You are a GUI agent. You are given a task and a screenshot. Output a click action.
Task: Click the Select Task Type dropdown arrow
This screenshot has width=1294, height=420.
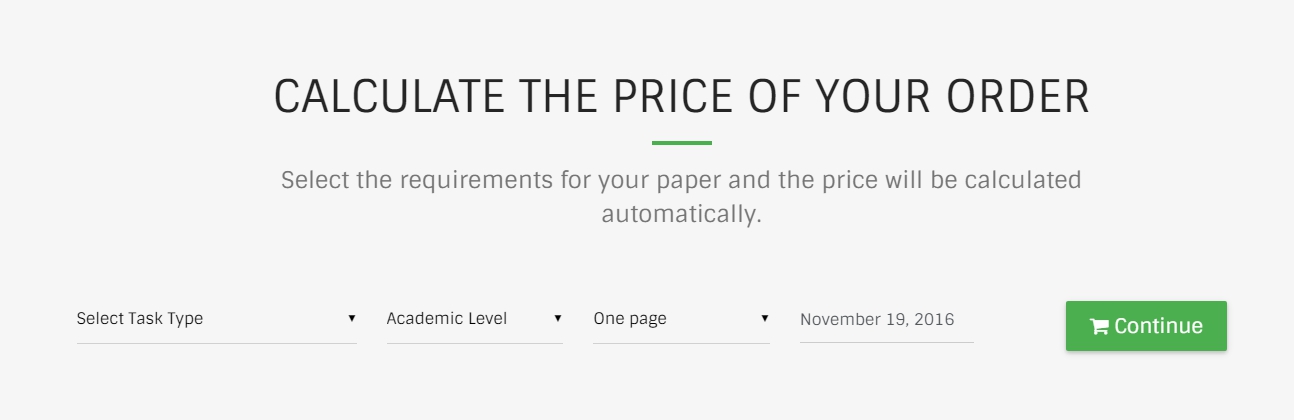352,318
